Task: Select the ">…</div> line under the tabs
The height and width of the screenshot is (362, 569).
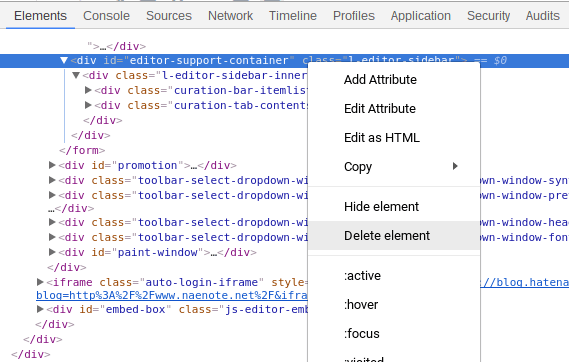Action: [116, 46]
